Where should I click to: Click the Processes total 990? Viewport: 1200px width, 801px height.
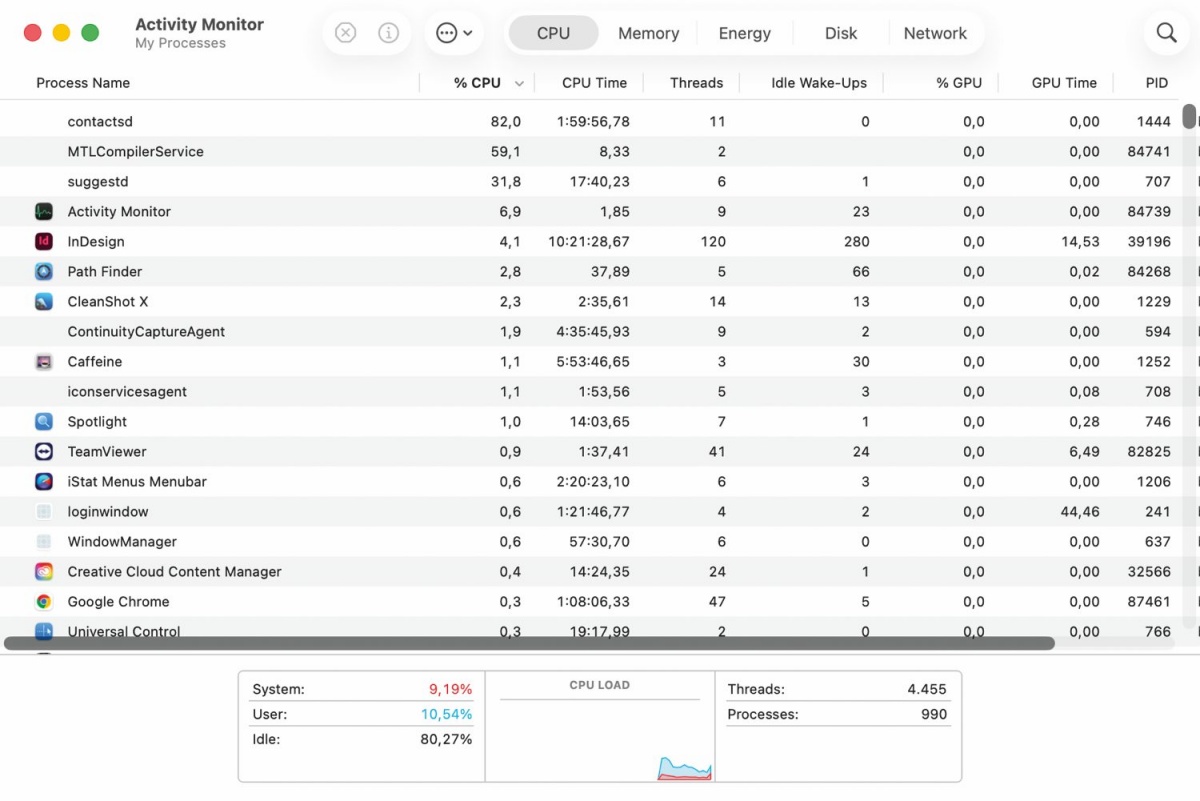click(934, 714)
